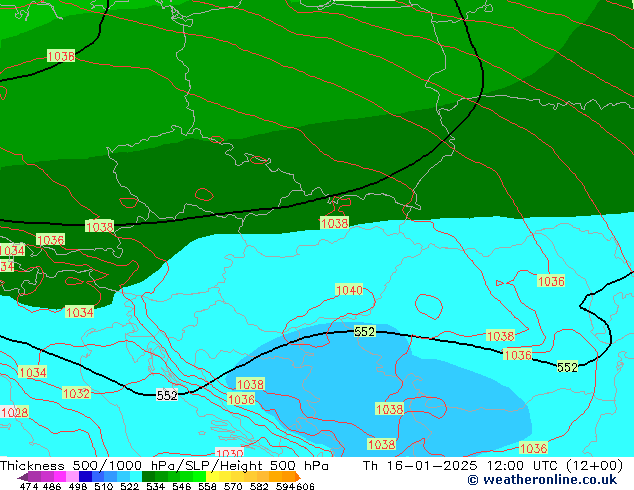
Task: Select the 1032 pressure contour label
Action: 76,393
